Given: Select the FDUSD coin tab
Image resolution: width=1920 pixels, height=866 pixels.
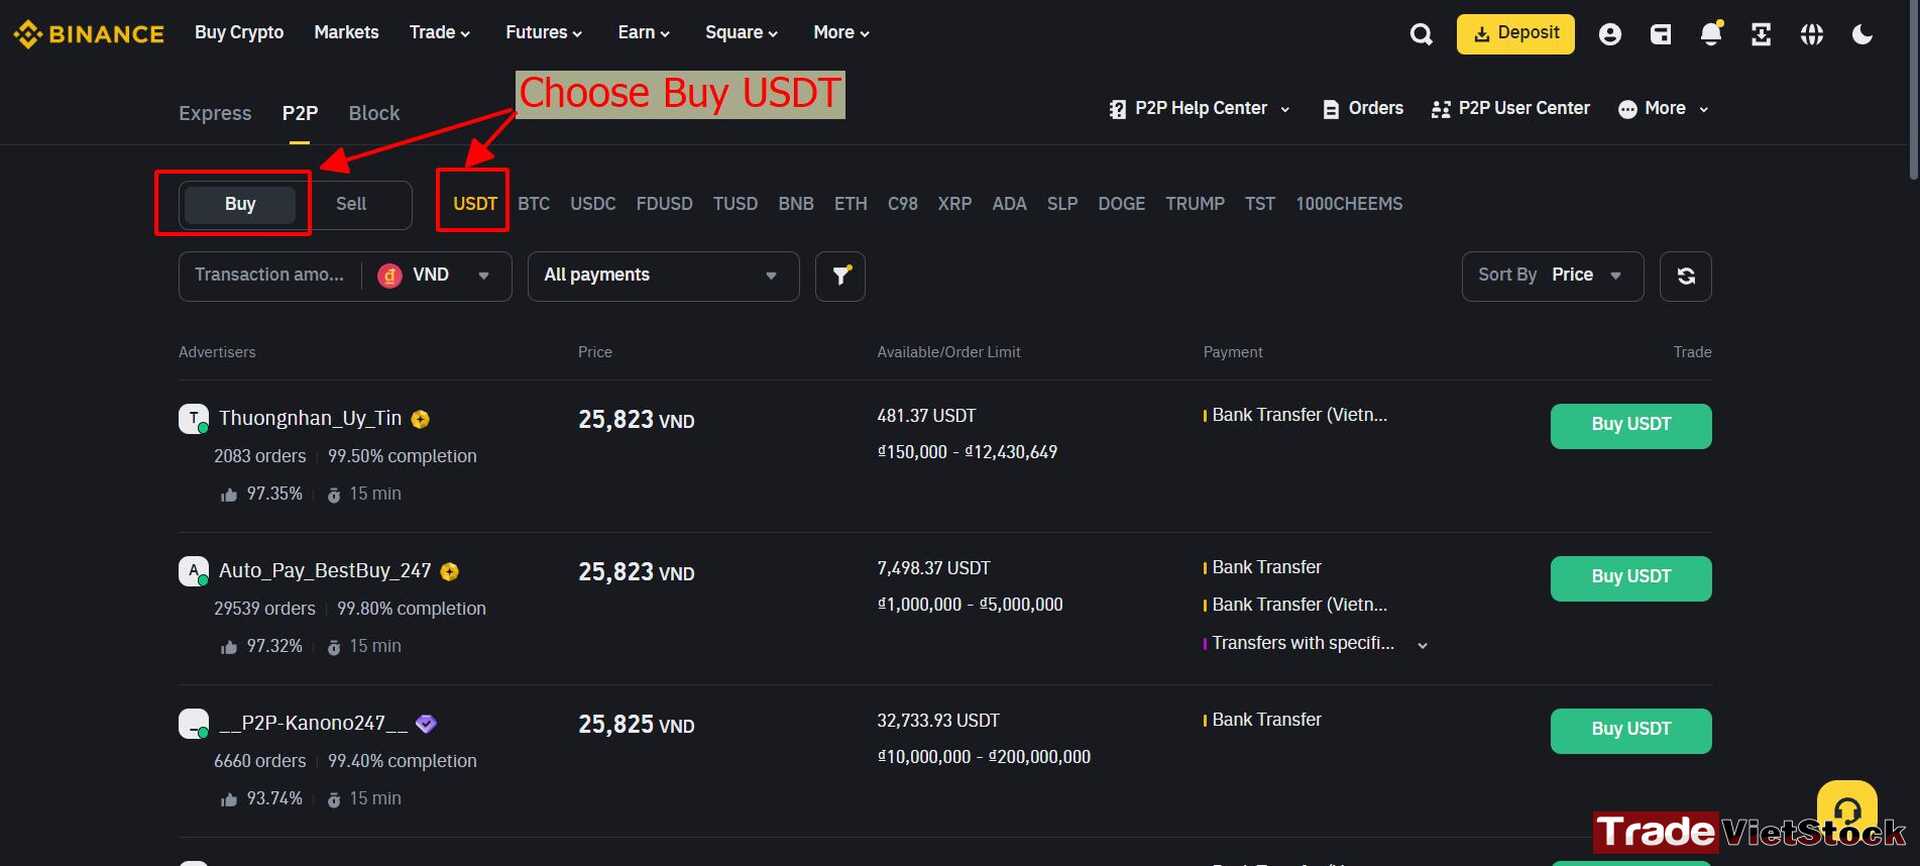Looking at the screenshot, I should tap(664, 204).
